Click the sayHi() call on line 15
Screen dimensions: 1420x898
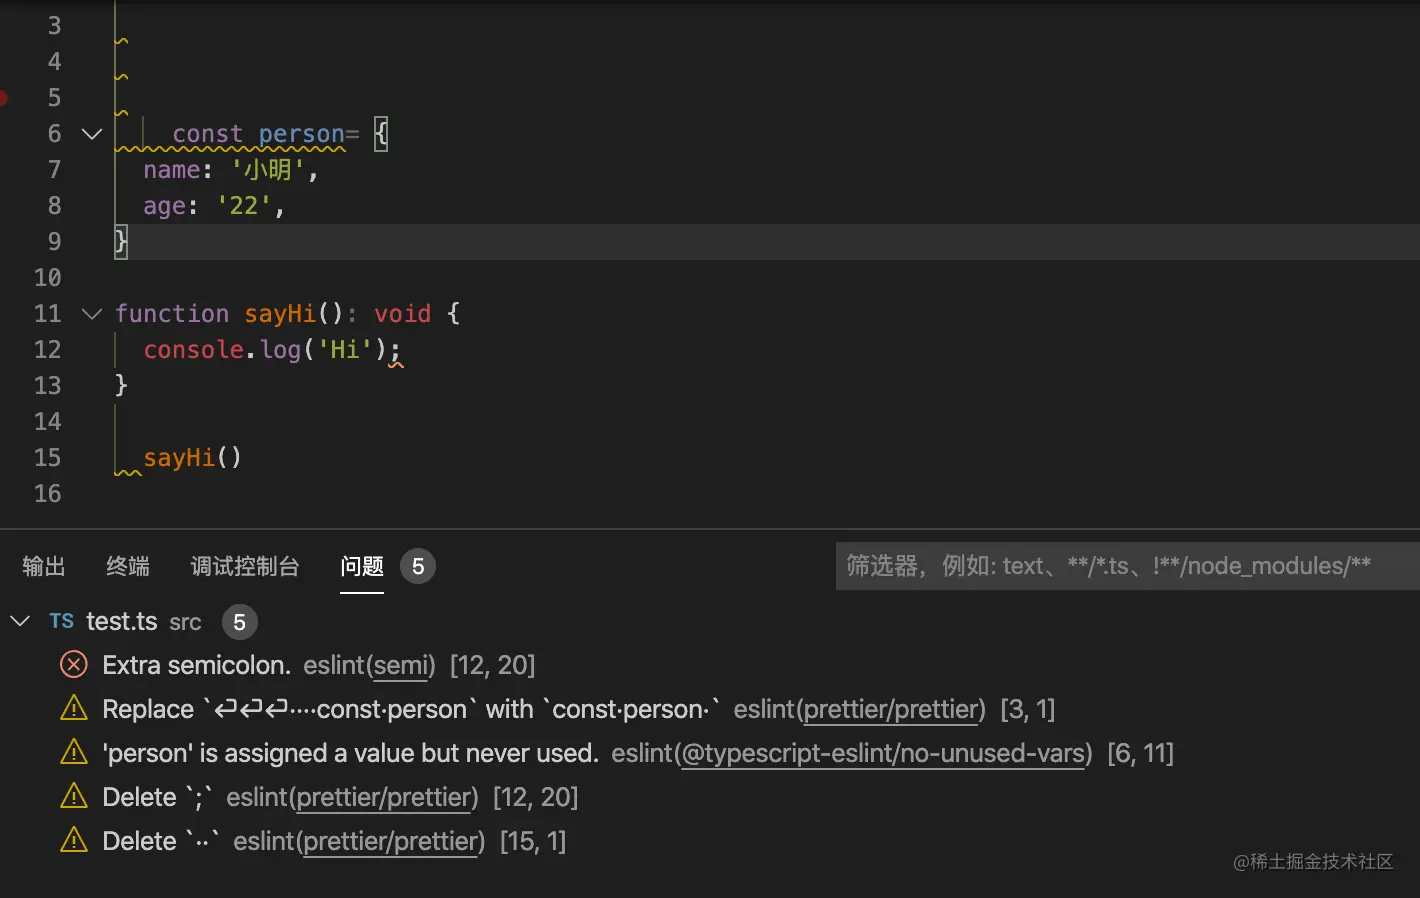[x=192, y=458]
